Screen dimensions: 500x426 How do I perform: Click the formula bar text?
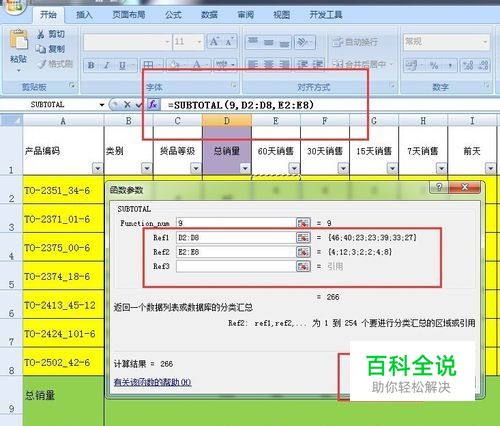point(240,105)
